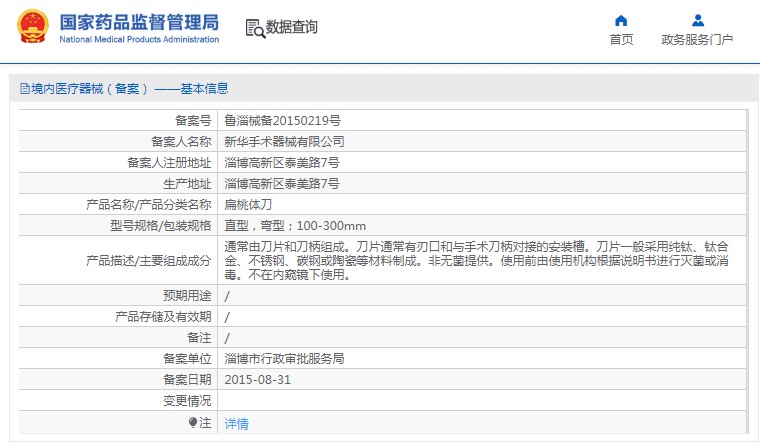Click the 备案单位 row label

[187, 359]
